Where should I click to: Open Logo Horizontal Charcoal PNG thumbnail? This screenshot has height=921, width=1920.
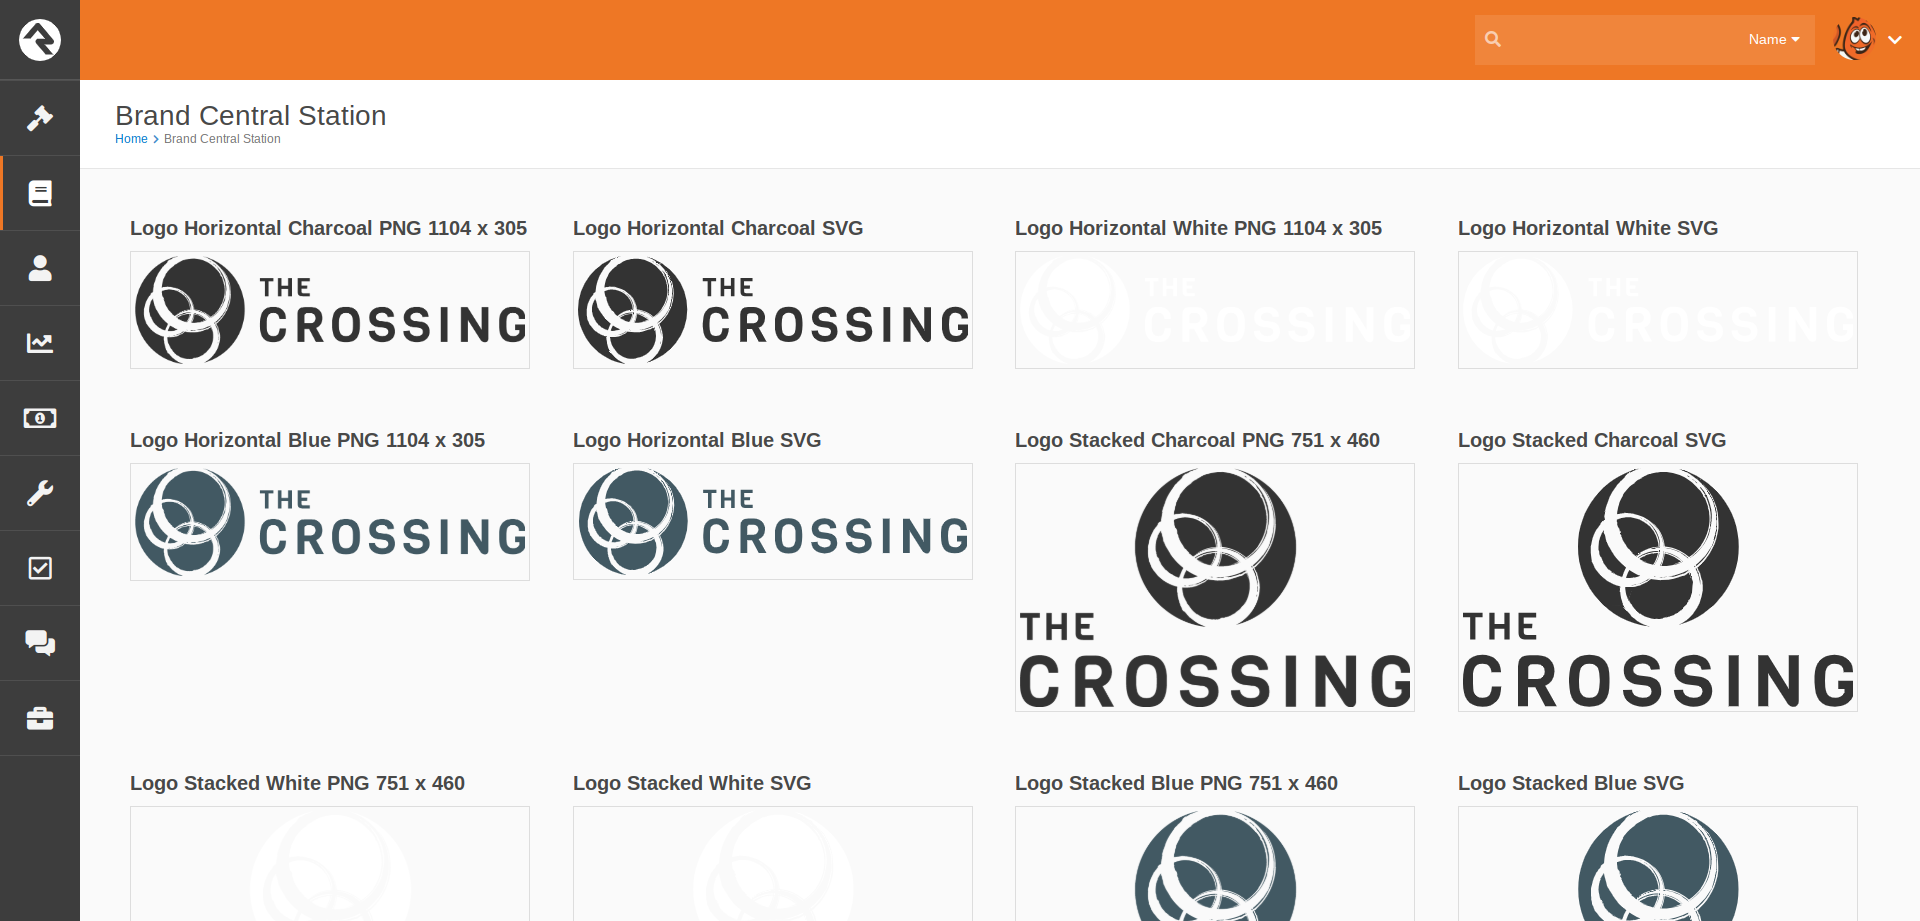click(330, 310)
